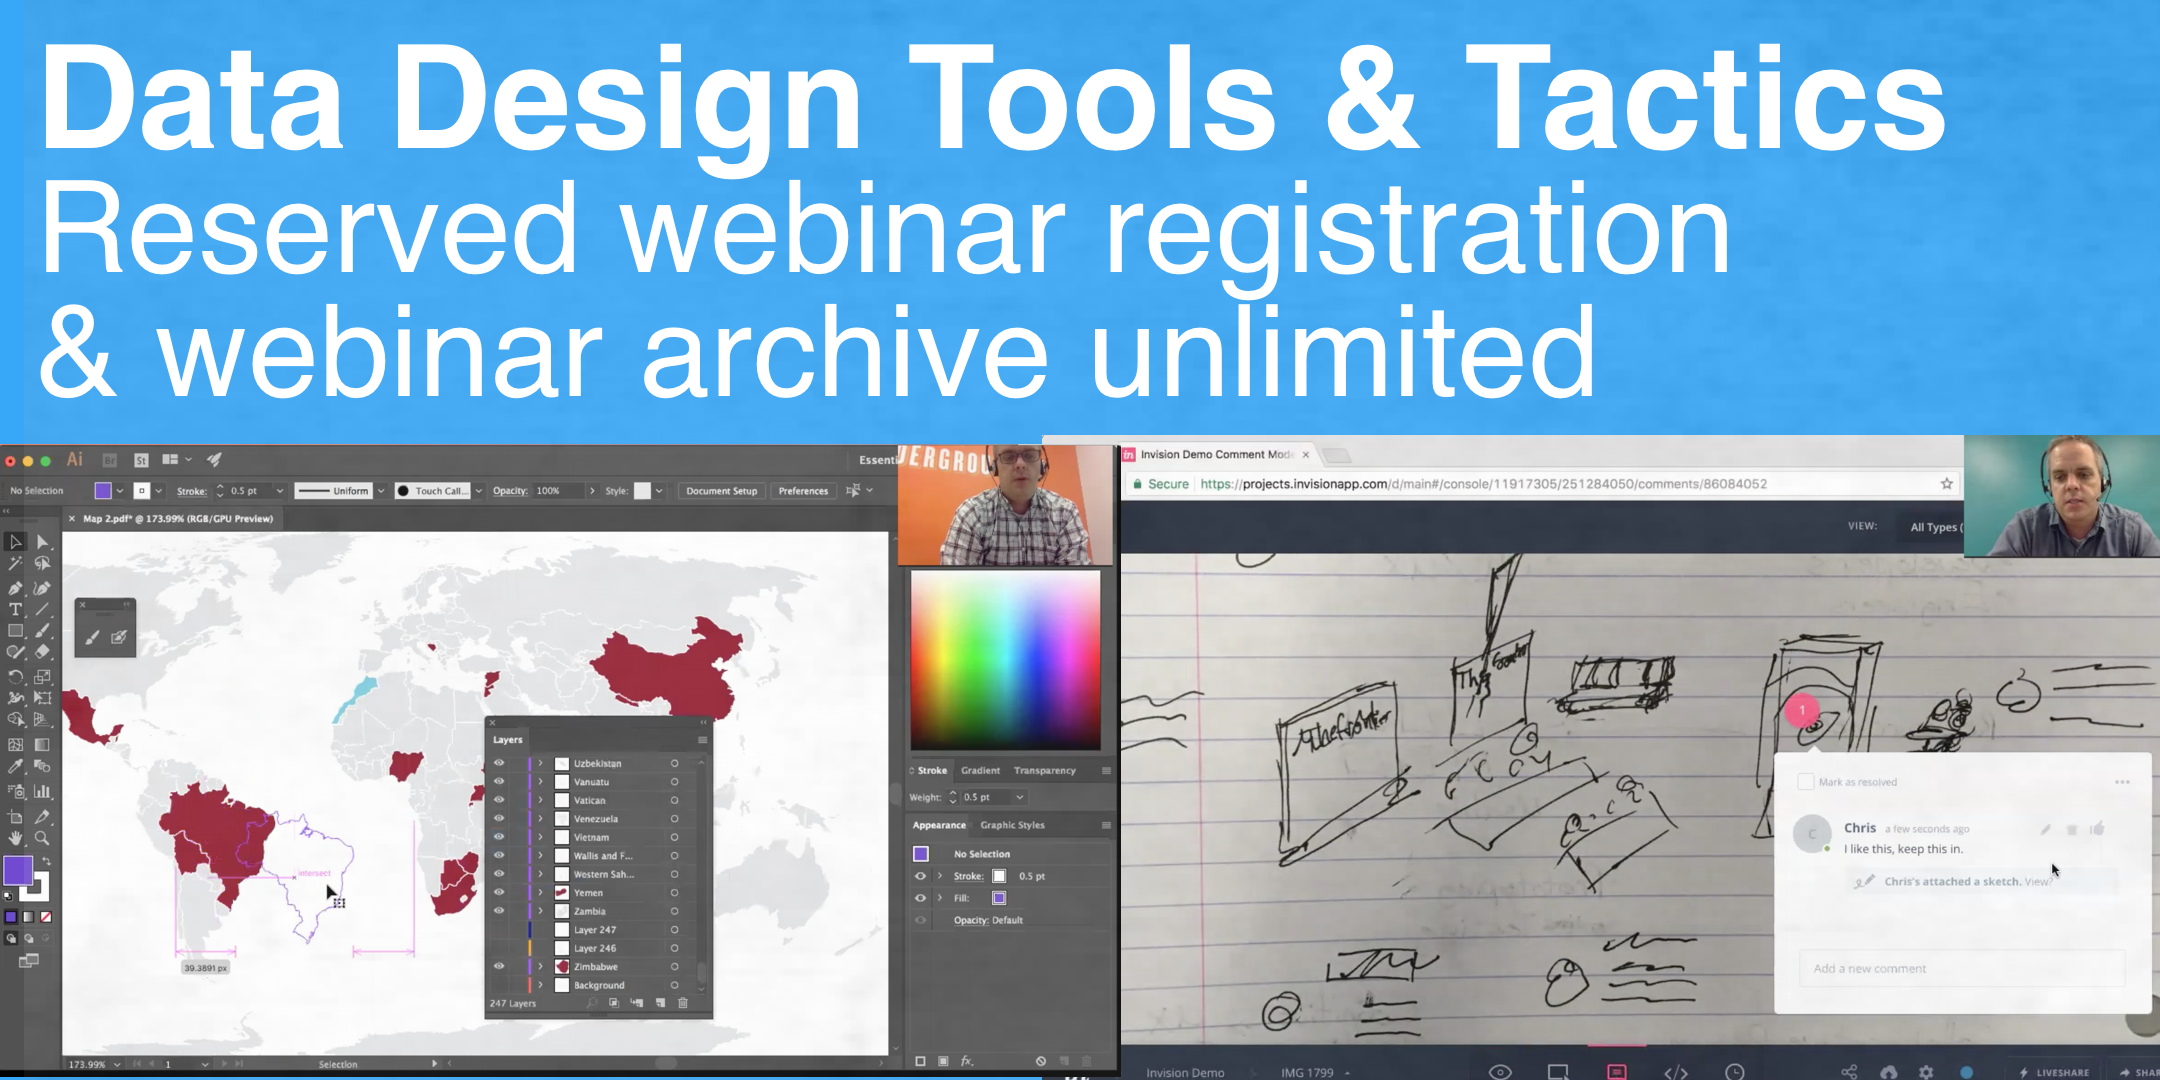Show the Background layer via visibility column
Screen dimensions: 2160x1080
pyautogui.click(x=499, y=985)
